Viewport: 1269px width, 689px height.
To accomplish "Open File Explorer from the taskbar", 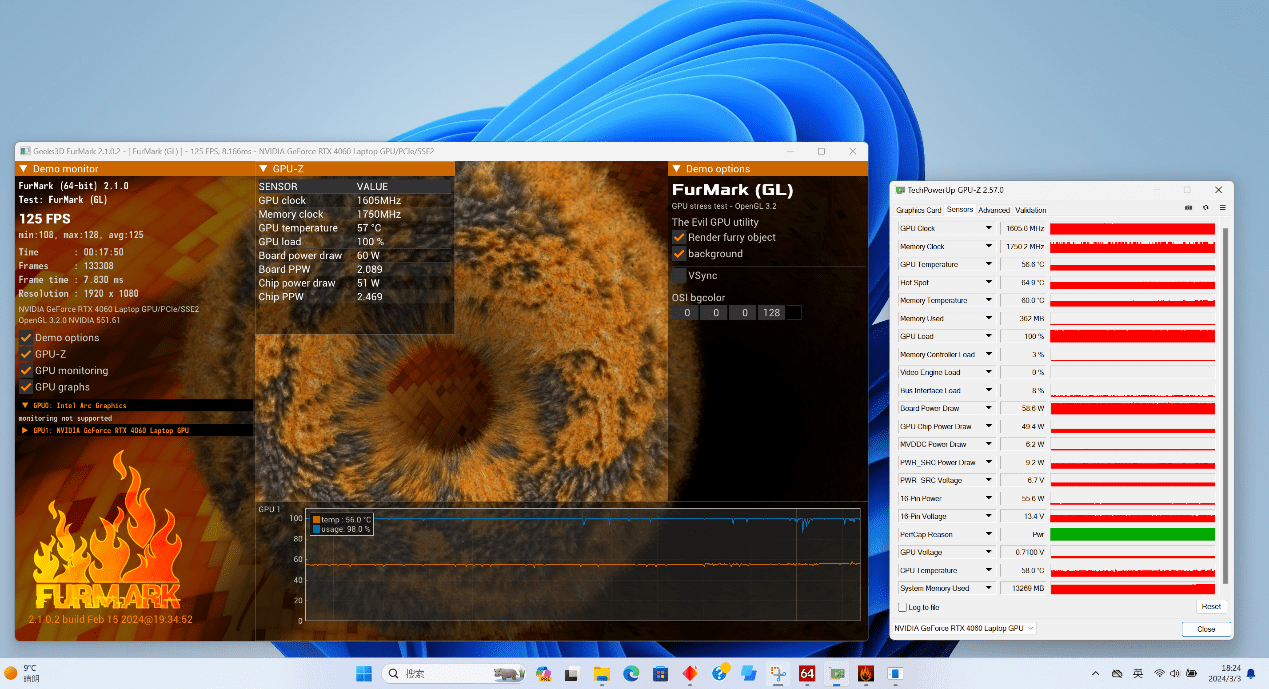I will (602, 674).
